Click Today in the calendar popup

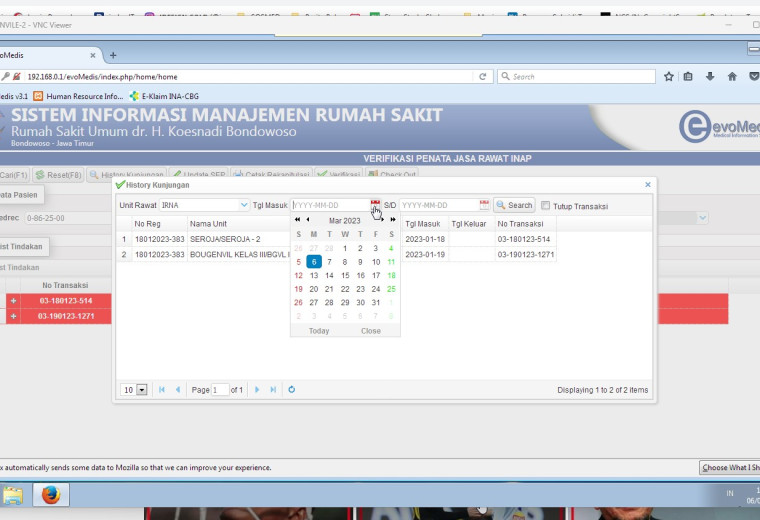coord(319,331)
